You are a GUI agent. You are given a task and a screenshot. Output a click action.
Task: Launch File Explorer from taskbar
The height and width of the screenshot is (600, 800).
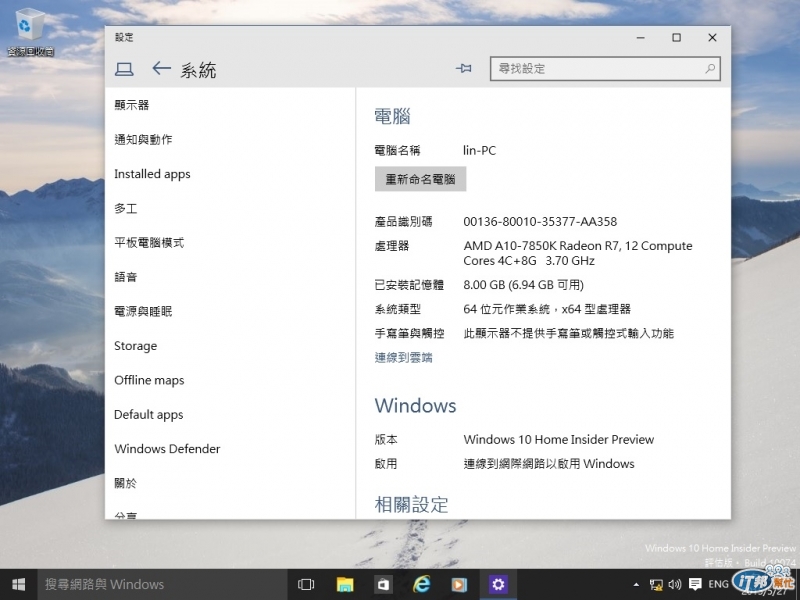pos(345,584)
